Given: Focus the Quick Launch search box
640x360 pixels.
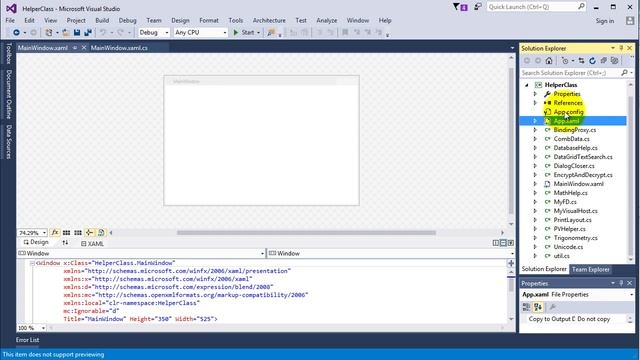Looking at the screenshot, I should (536, 7).
